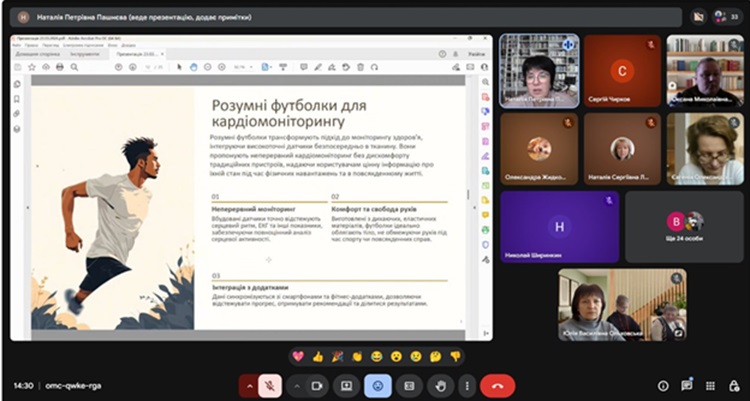Open the activities grid icon
The image size is (750, 401).
709,386
